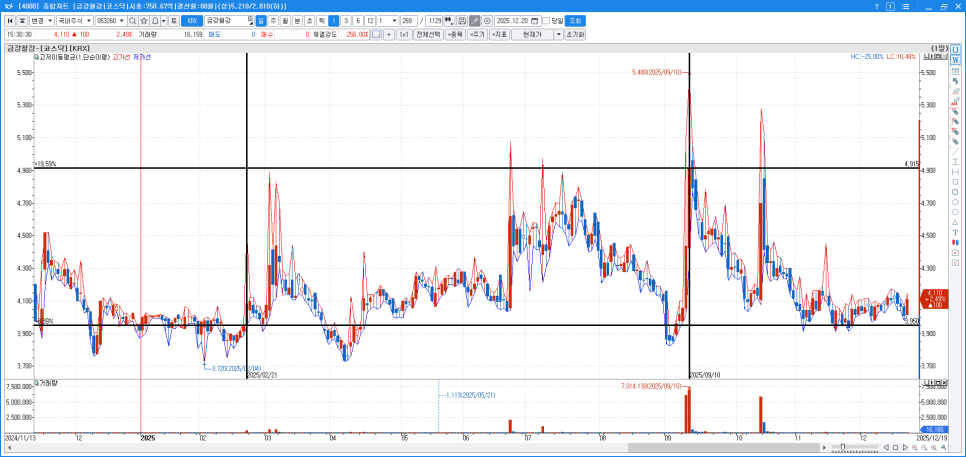966x457 pixels.
Task: Select the interval 1 toggle button
Action: [333, 20]
